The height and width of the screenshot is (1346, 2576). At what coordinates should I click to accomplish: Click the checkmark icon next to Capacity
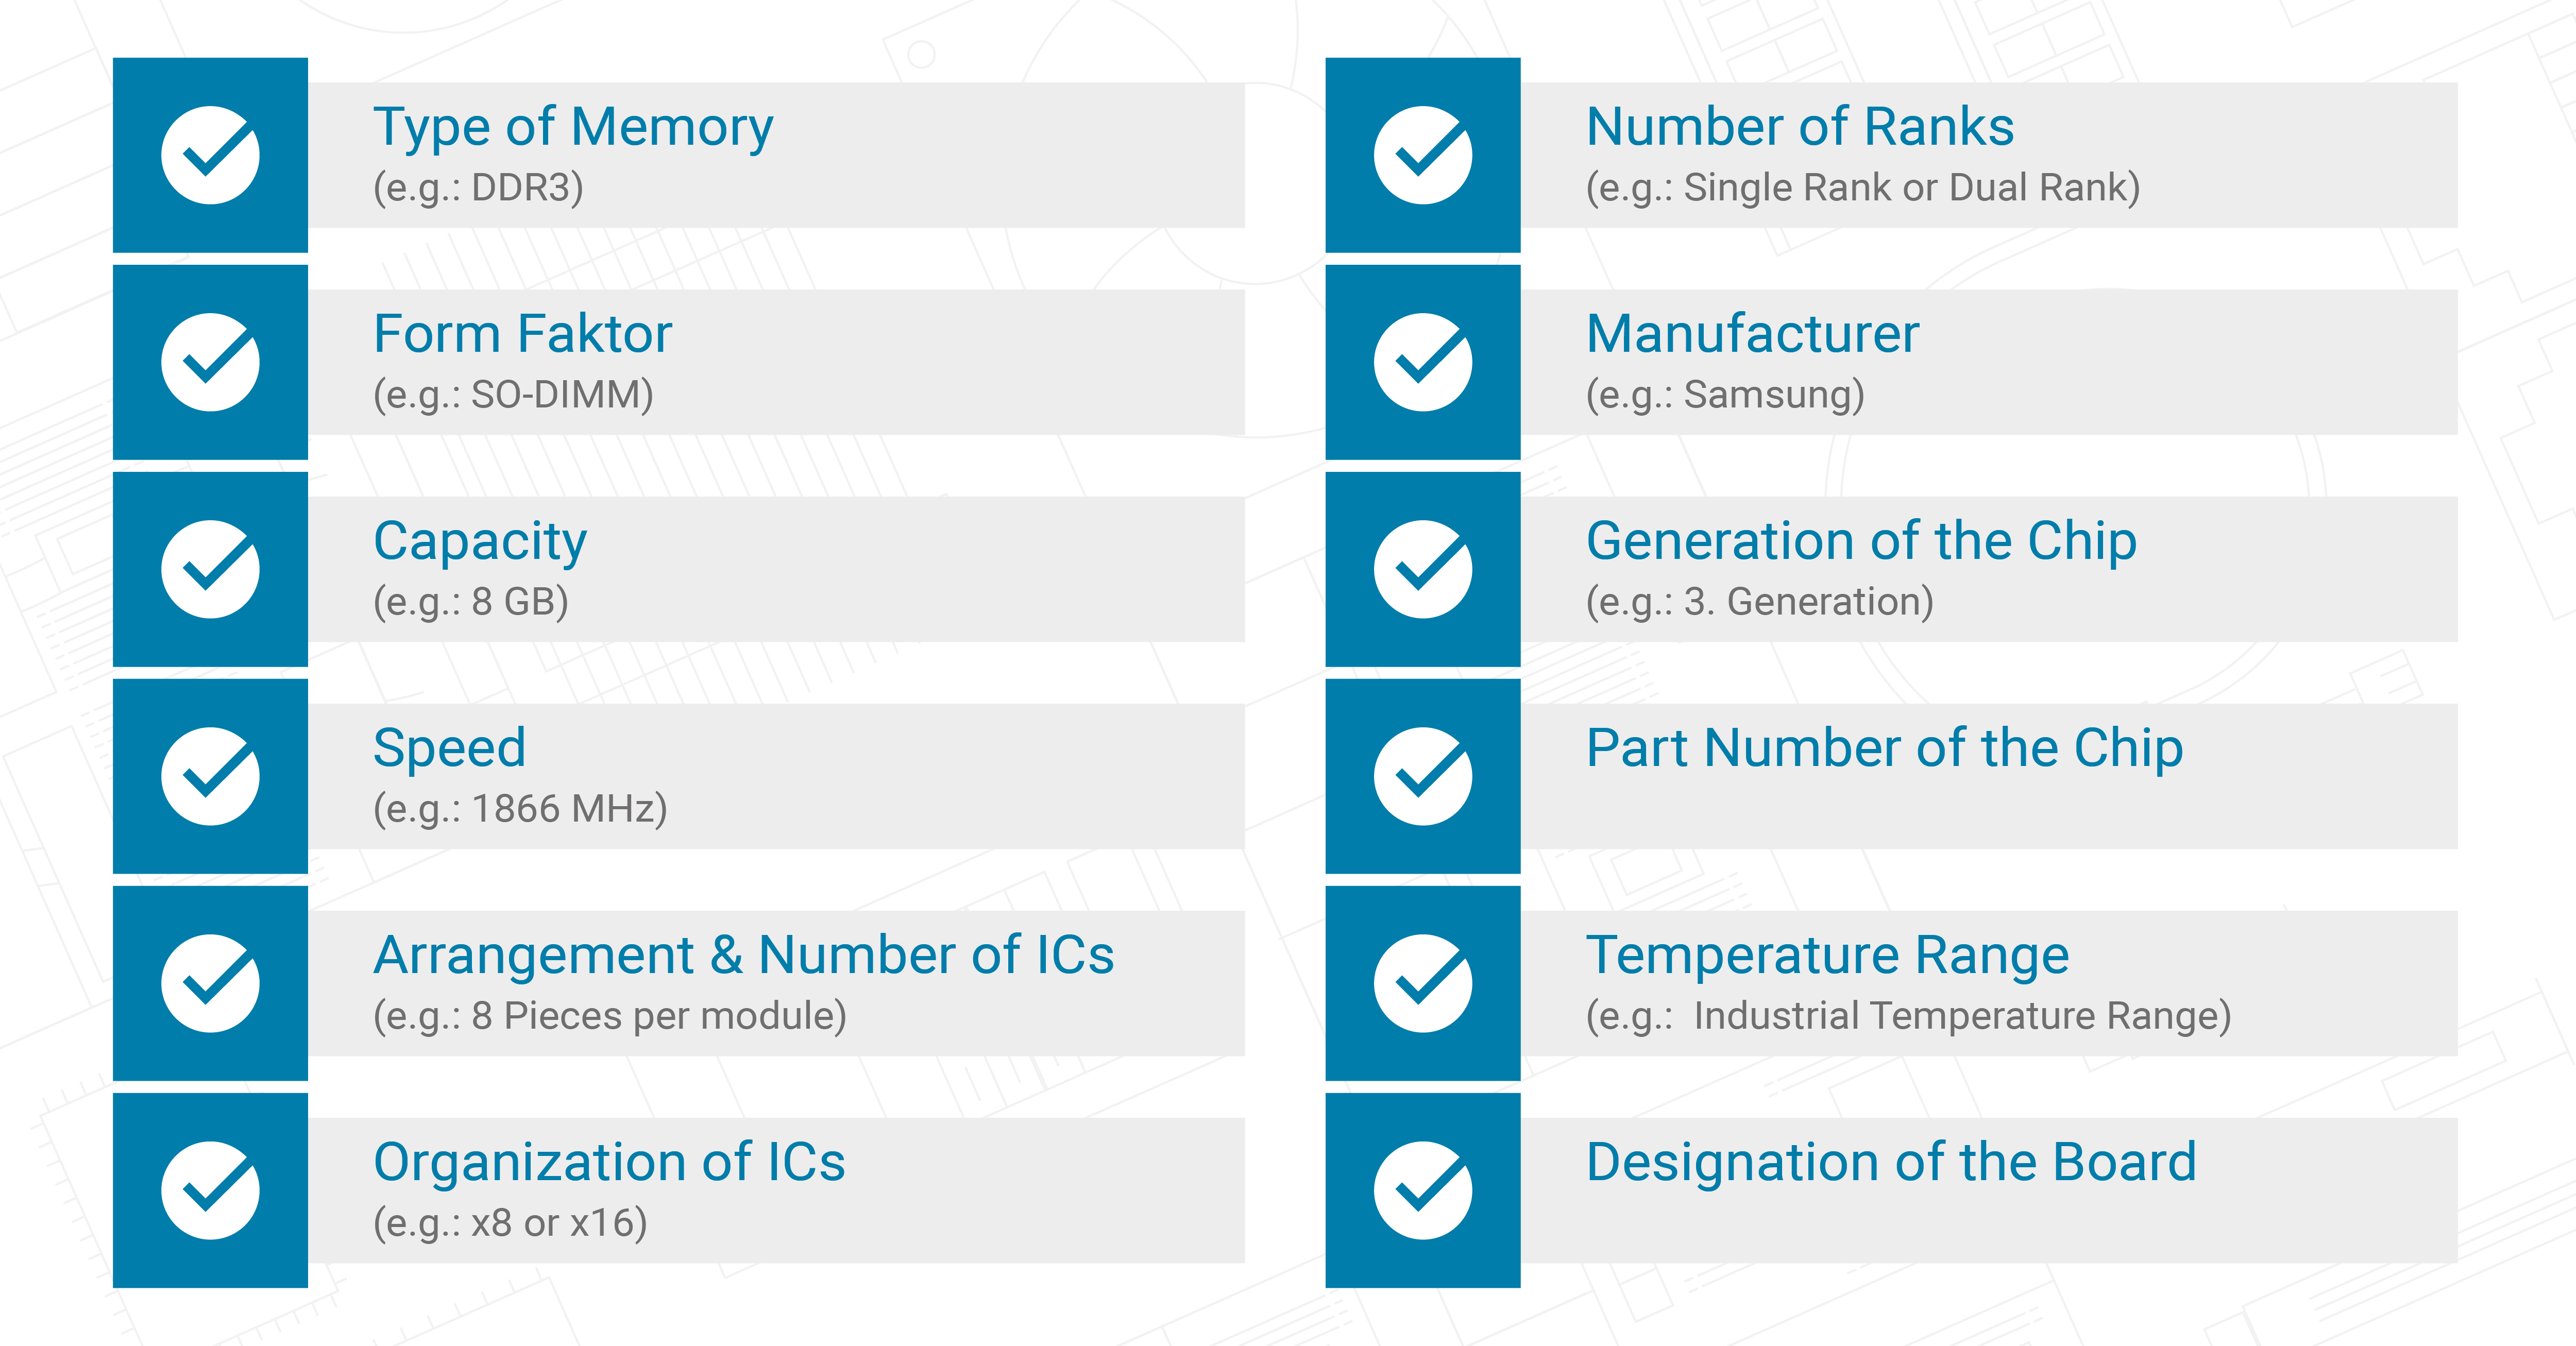click(210, 569)
